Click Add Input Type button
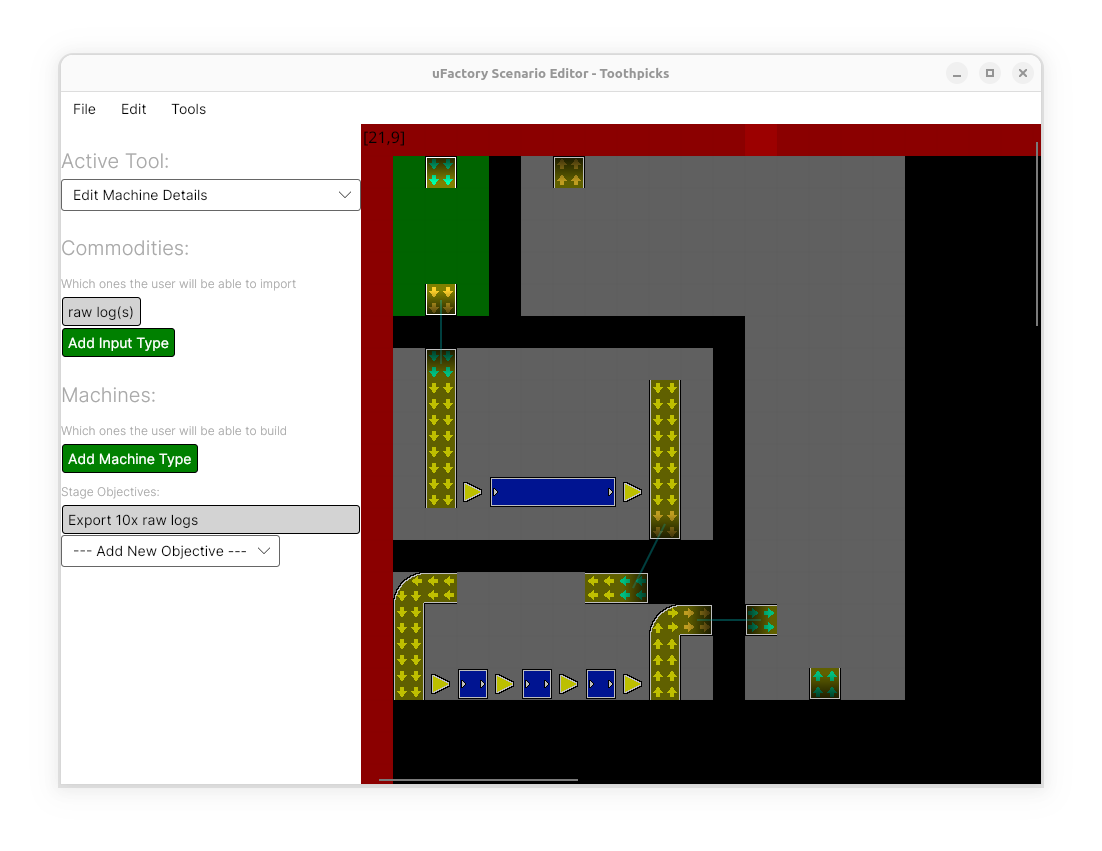This screenshot has width=1102, height=851. click(118, 343)
